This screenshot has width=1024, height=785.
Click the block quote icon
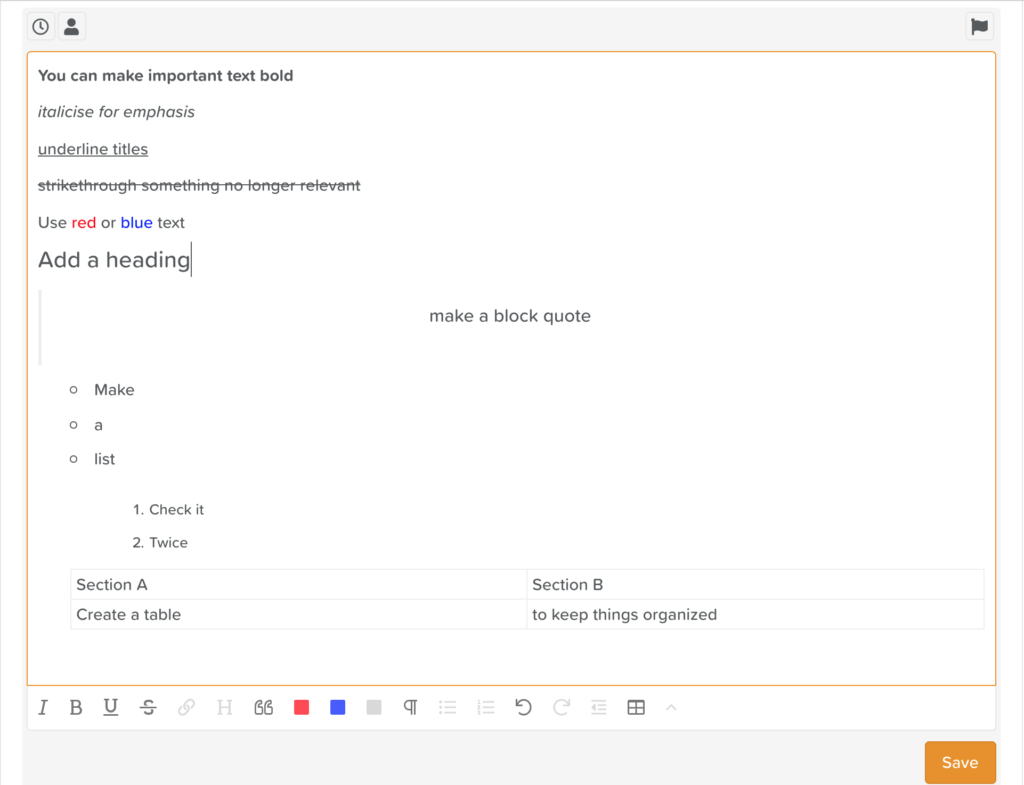tap(264, 708)
